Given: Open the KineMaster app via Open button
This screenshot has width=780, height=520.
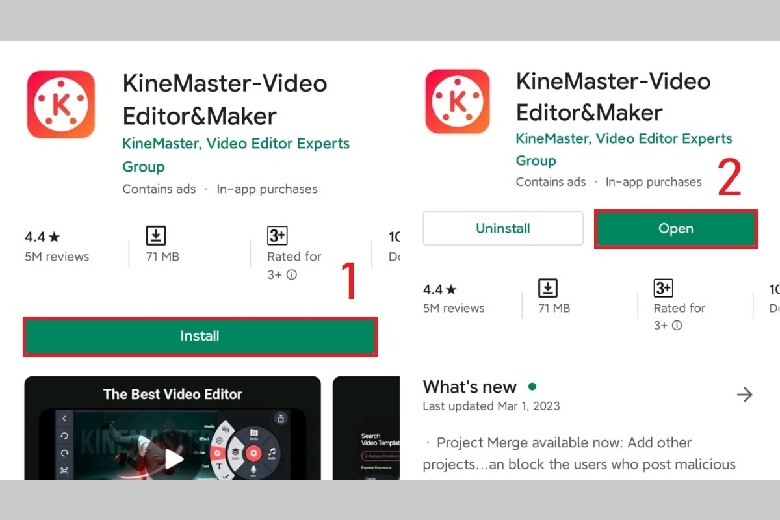Looking at the screenshot, I should click(x=676, y=228).
